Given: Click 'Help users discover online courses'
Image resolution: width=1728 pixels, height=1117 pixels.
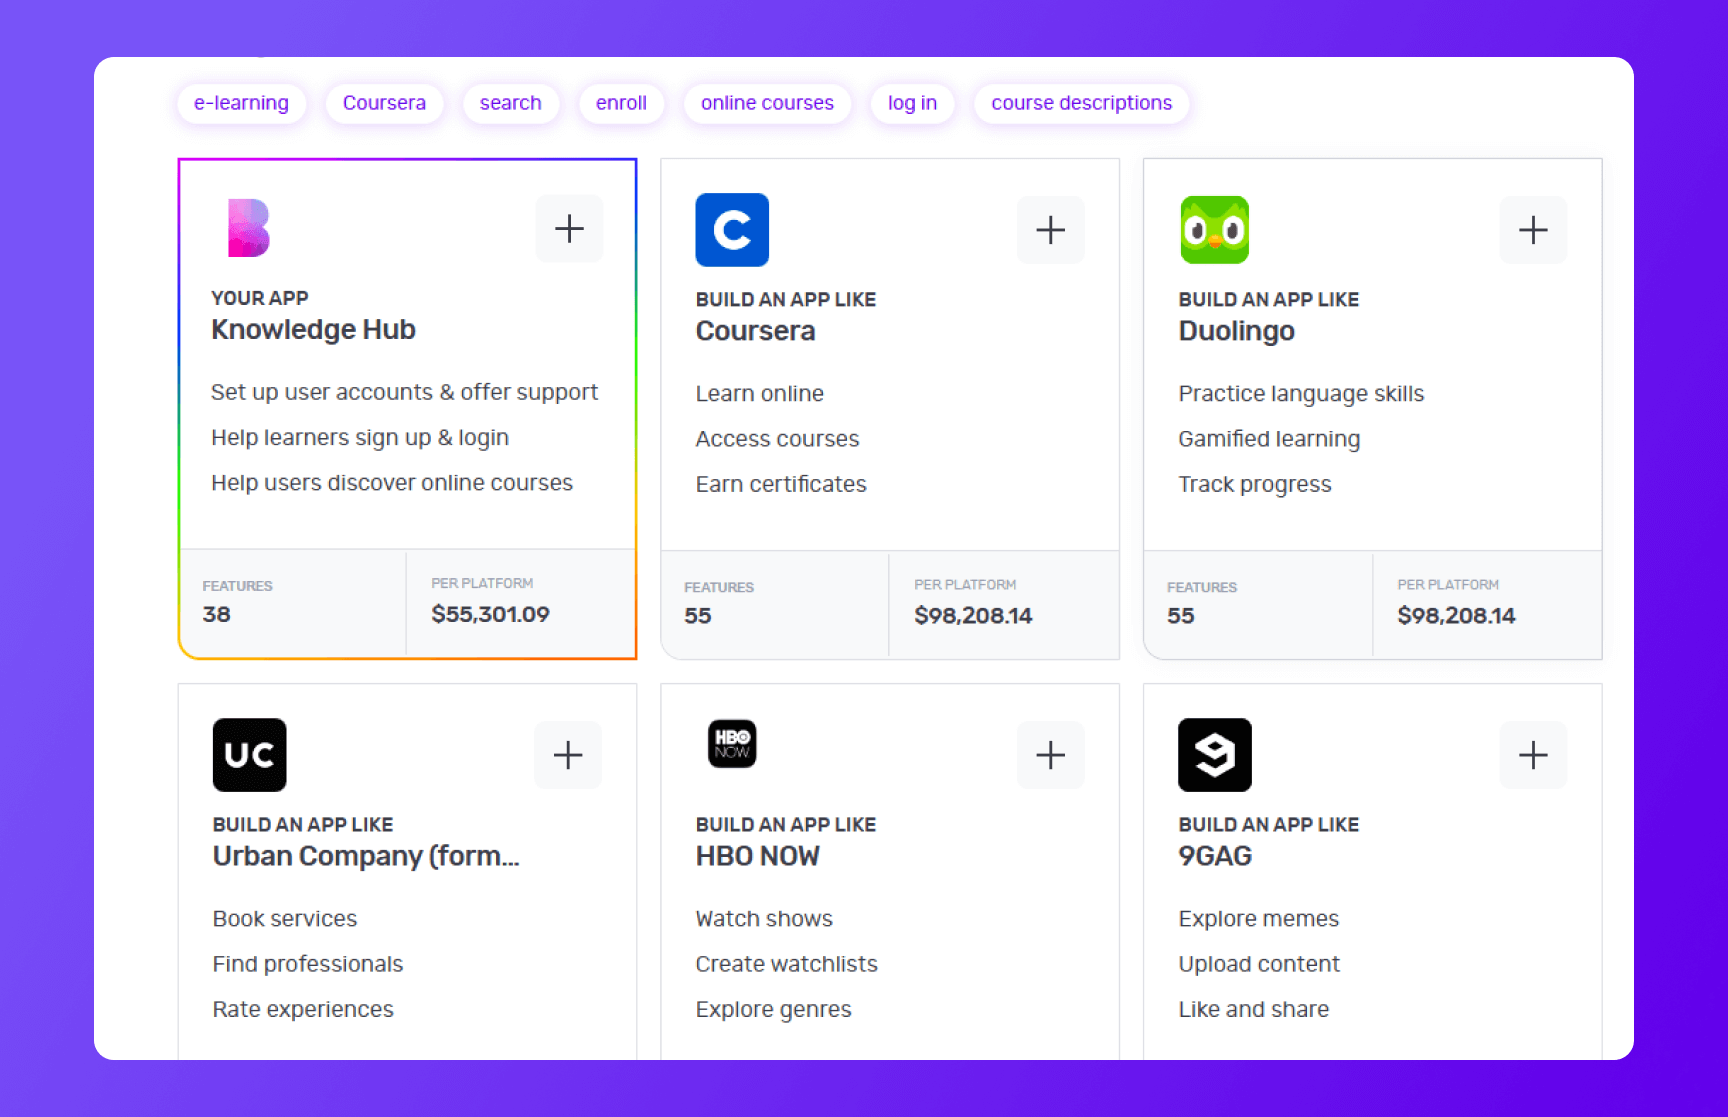Looking at the screenshot, I should click(392, 483).
